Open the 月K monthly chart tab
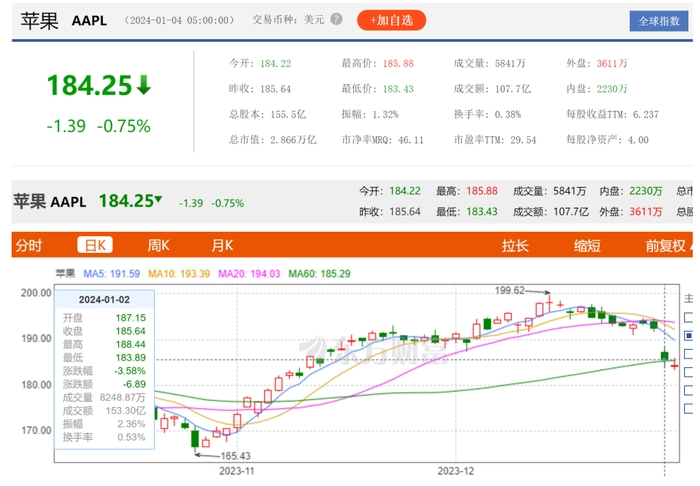 (x=222, y=245)
